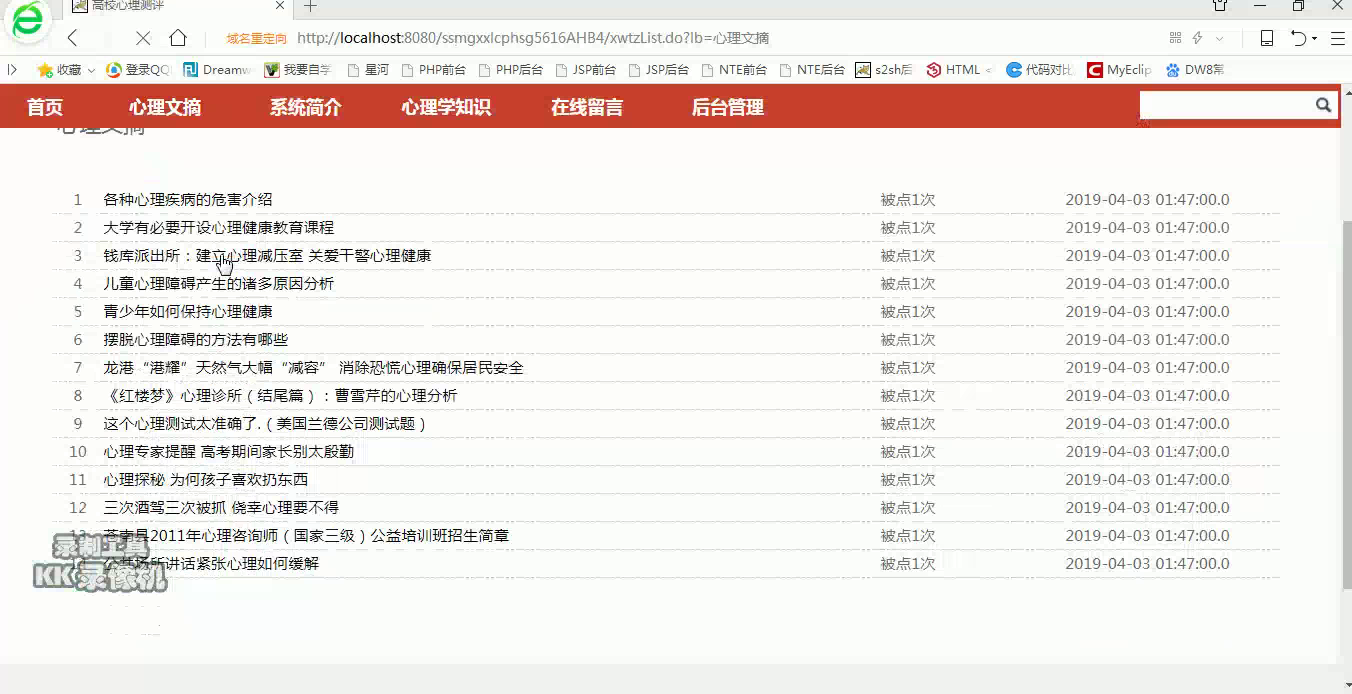1352x694 pixels.
Task: Open the Dreamweaver bookmark
Action: [x=217, y=70]
